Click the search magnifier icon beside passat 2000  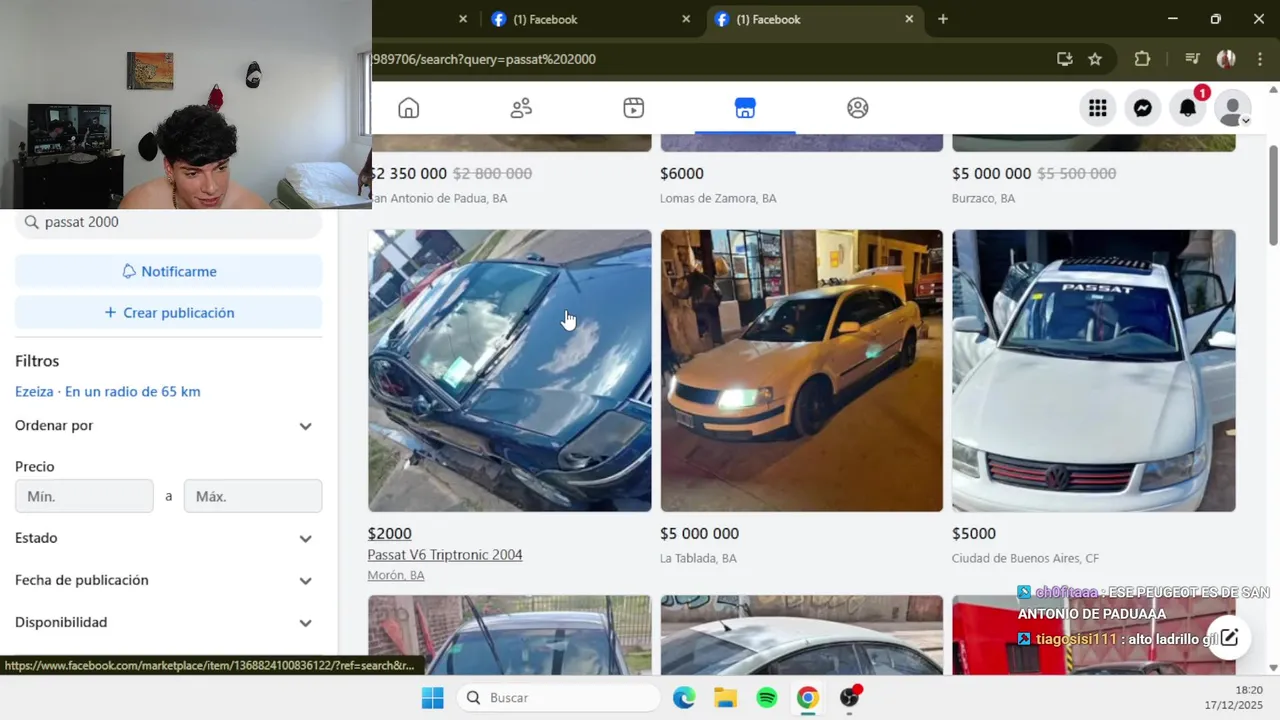[x=32, y=222]
